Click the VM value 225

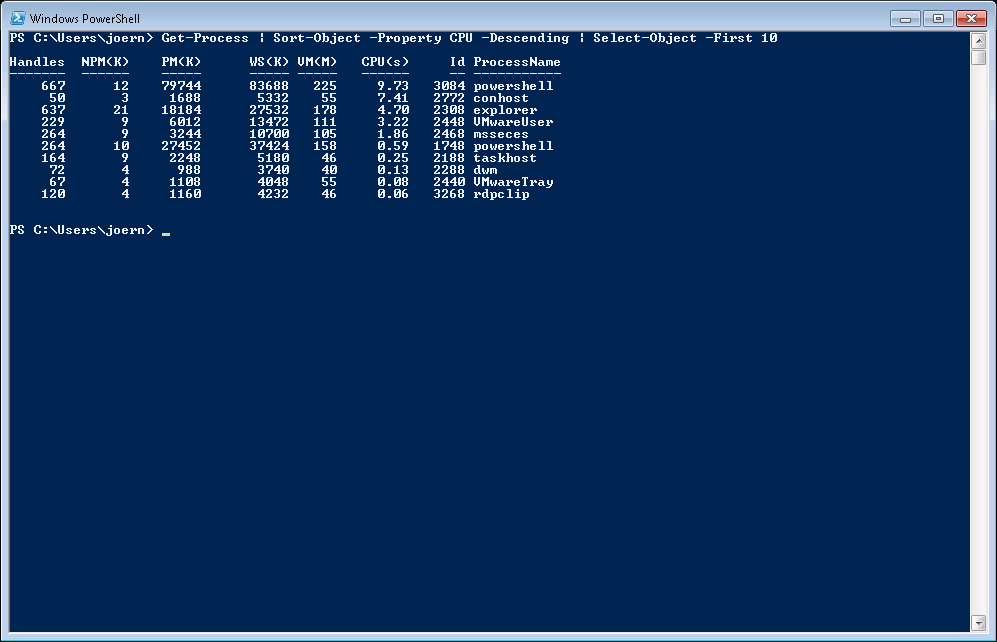click(325, 86)
